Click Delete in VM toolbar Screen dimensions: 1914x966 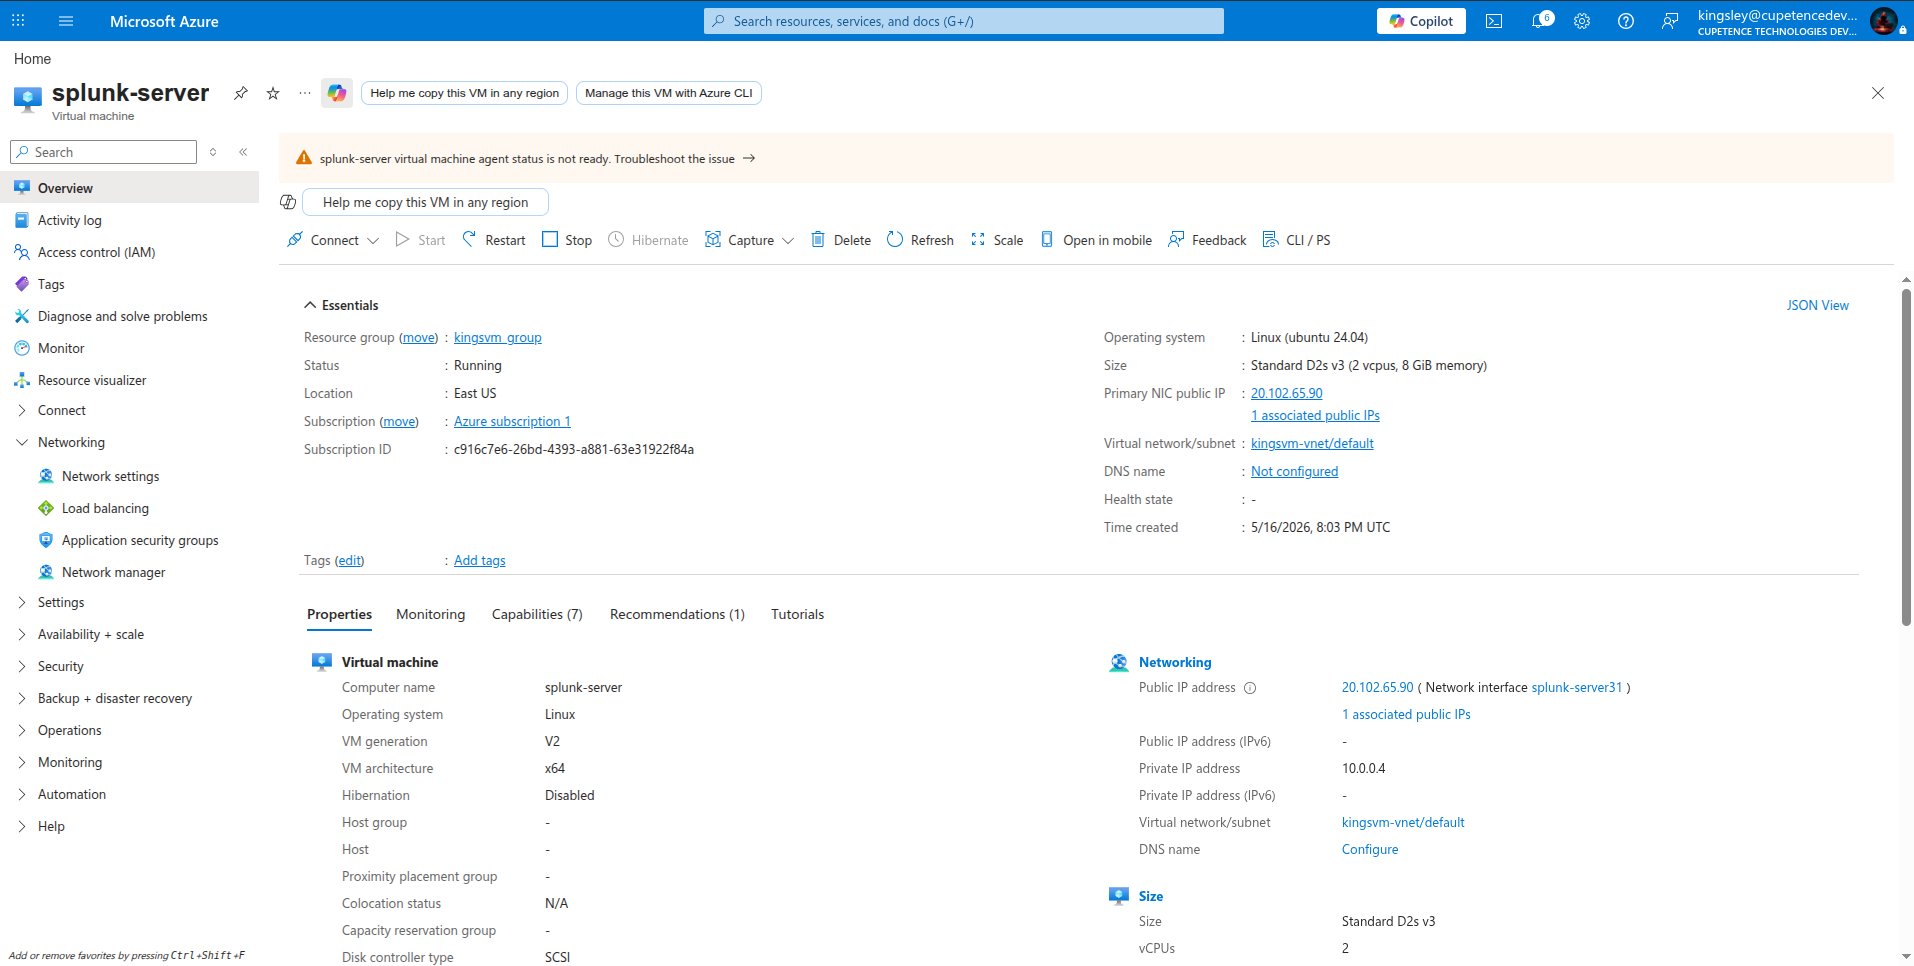pyautogui.click(x=841, y=240)
